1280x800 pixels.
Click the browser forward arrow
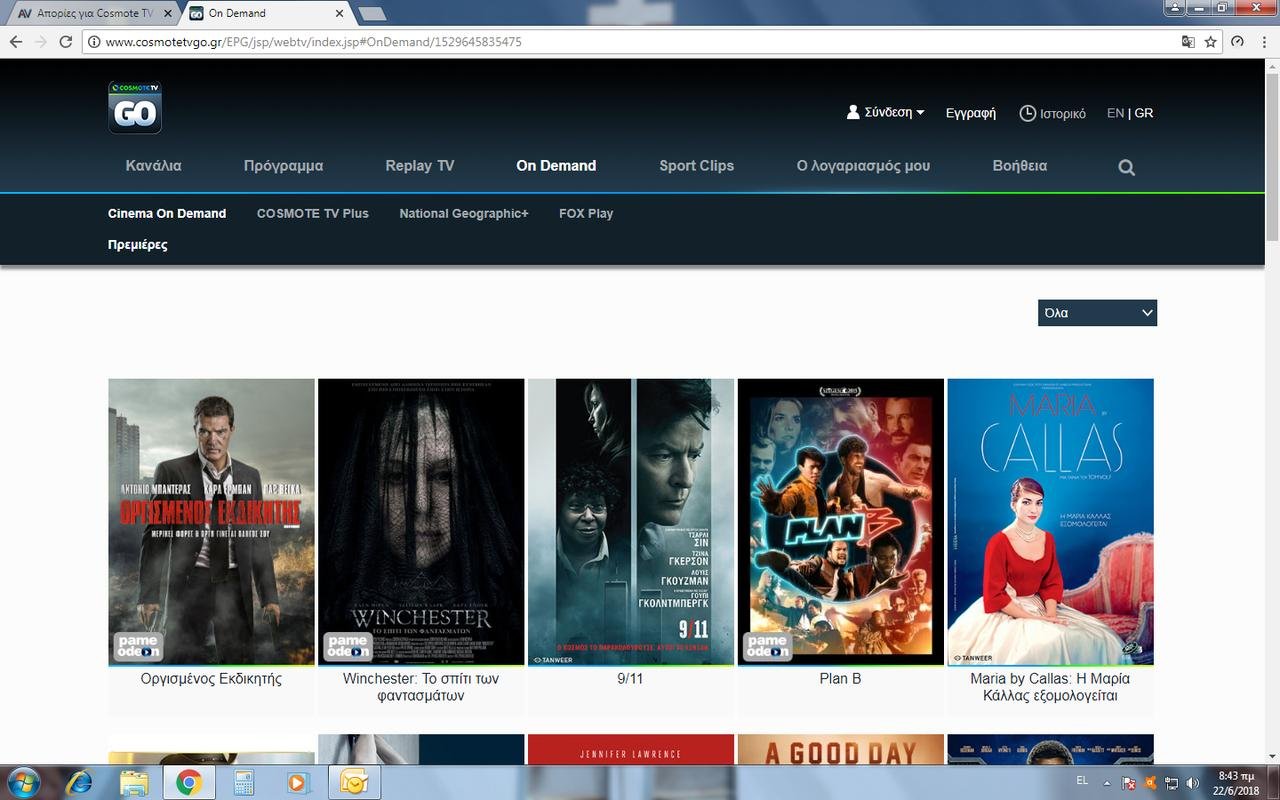41,42
